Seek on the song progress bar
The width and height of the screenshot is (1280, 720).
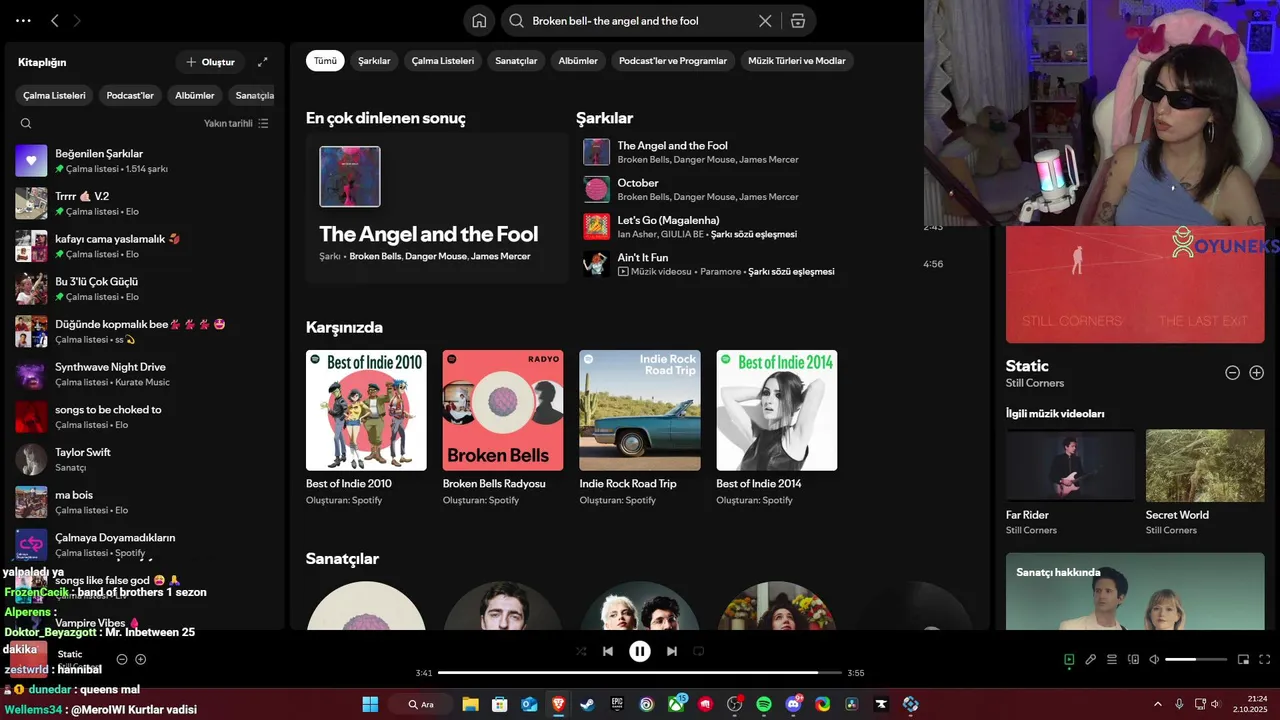pyautogui.click(x=640, y=673)
